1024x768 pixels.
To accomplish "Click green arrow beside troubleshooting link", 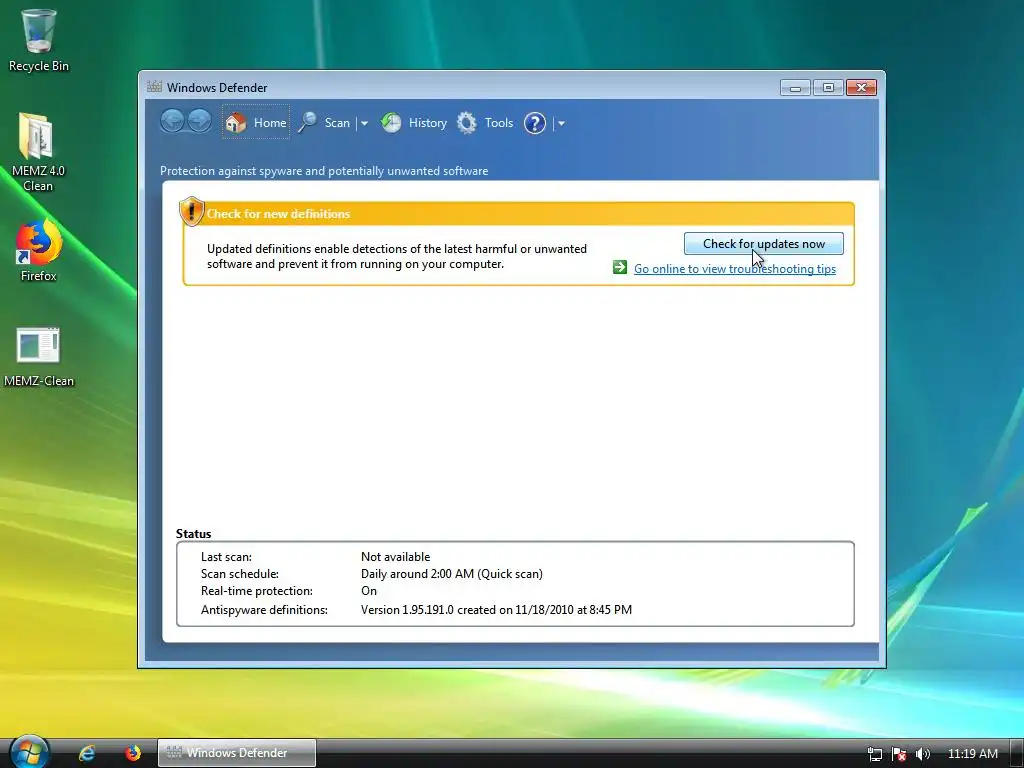I will click(620, 267).
